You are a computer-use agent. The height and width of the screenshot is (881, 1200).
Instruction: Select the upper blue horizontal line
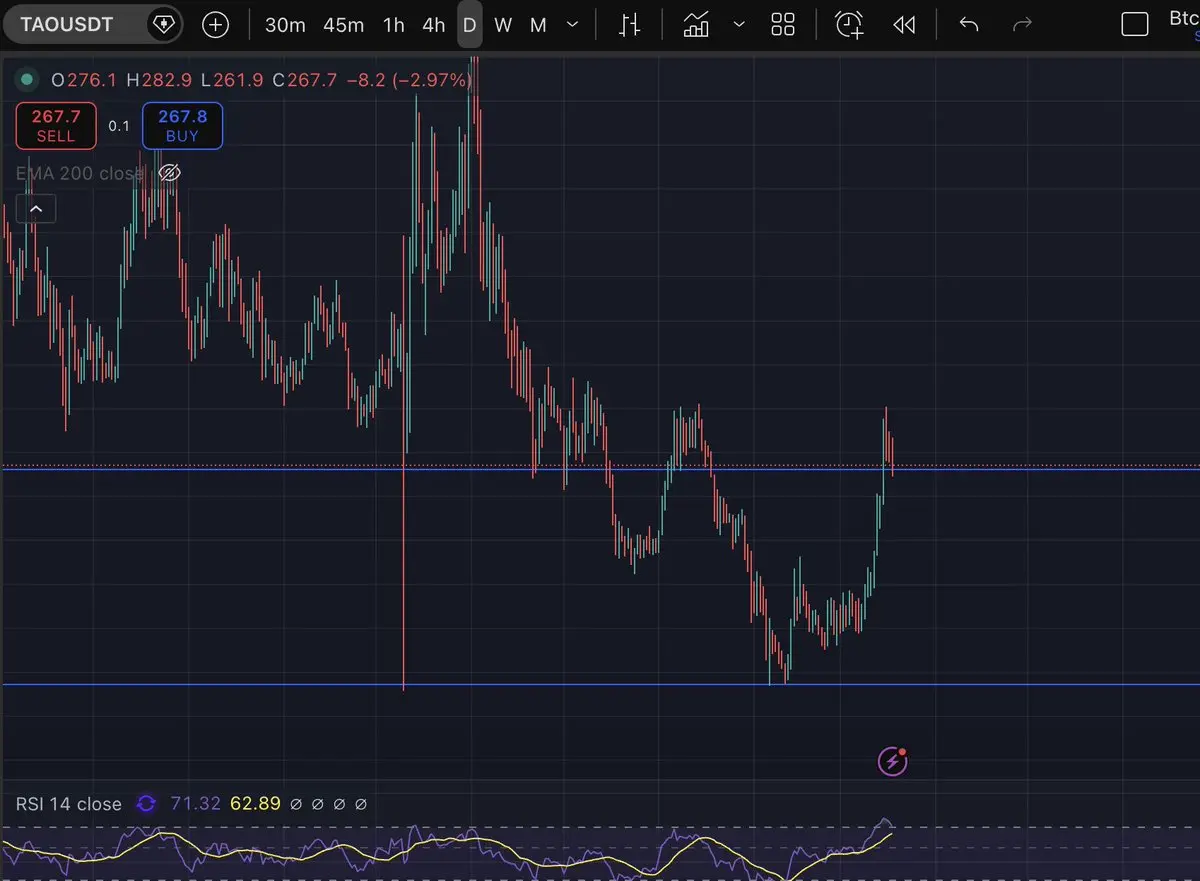click(x=600, y=468)
